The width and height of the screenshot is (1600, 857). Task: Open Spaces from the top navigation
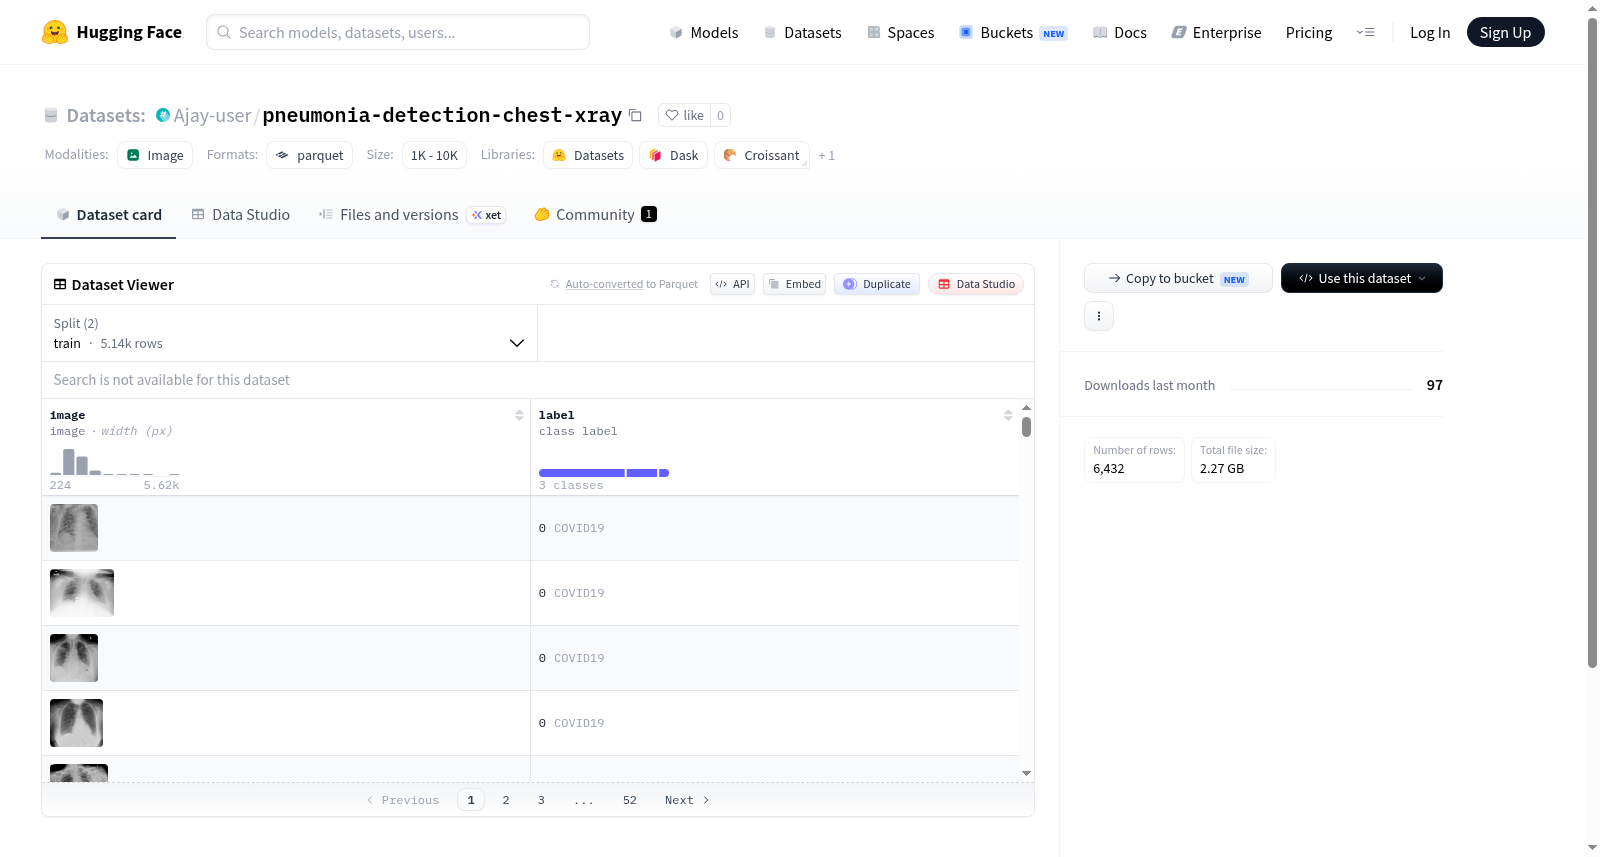pos(900,32)
